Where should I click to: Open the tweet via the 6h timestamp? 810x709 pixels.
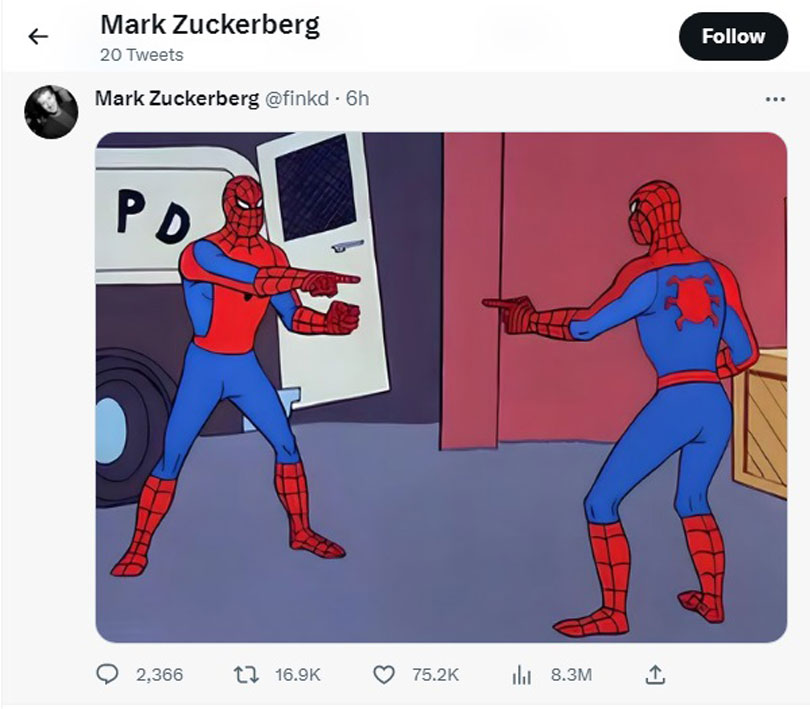[357, 98]
